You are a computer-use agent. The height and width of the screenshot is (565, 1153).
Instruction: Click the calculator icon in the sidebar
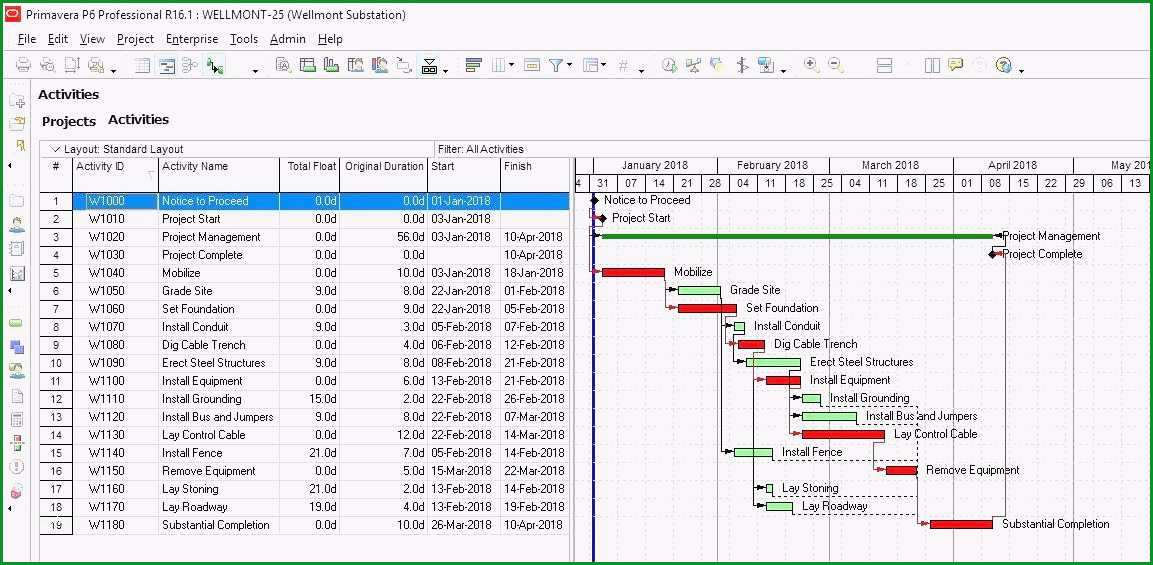[x=17, y=419]
